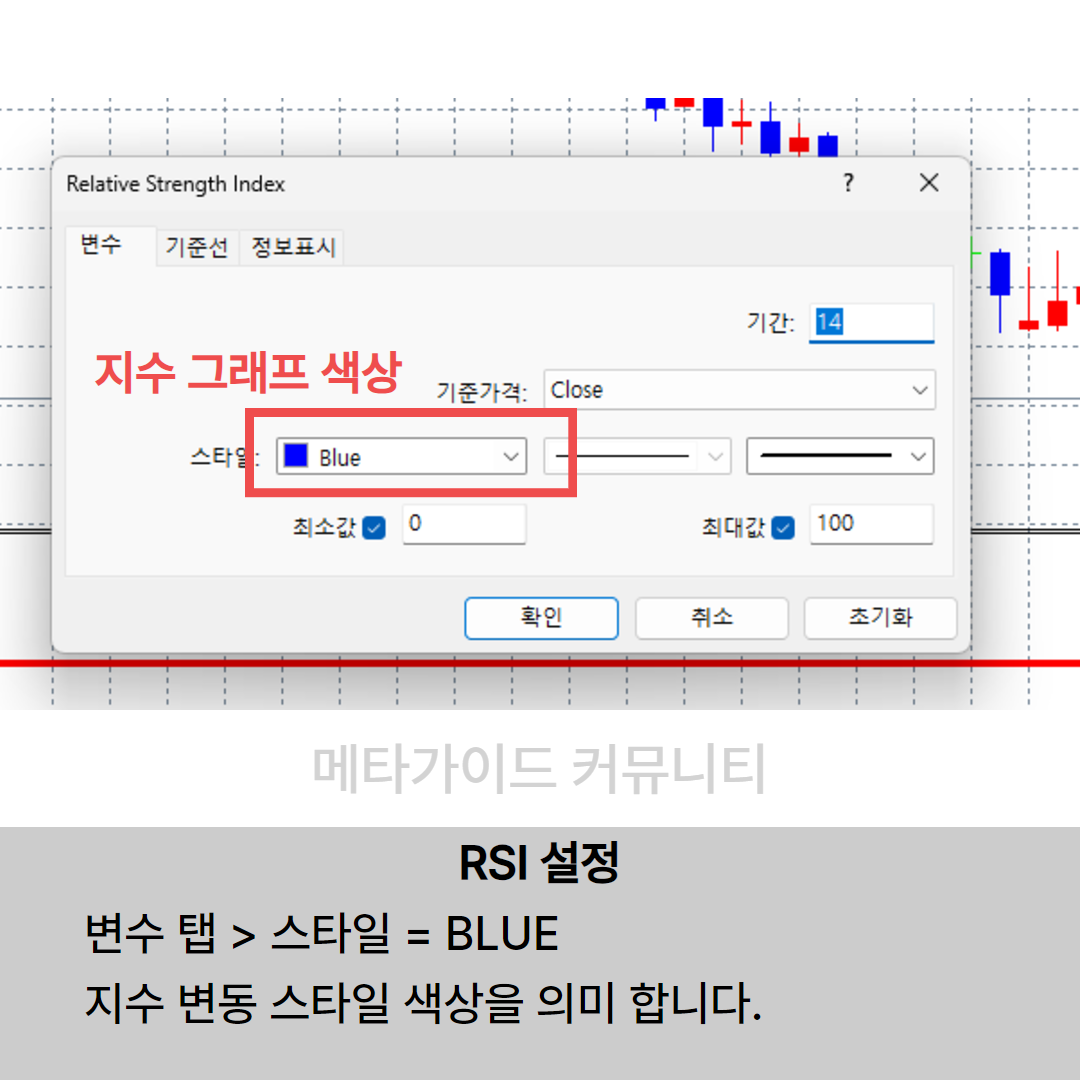The image size is (1080, 1080).
Task: Click the question mark help icon
Action: click(848, 183)
